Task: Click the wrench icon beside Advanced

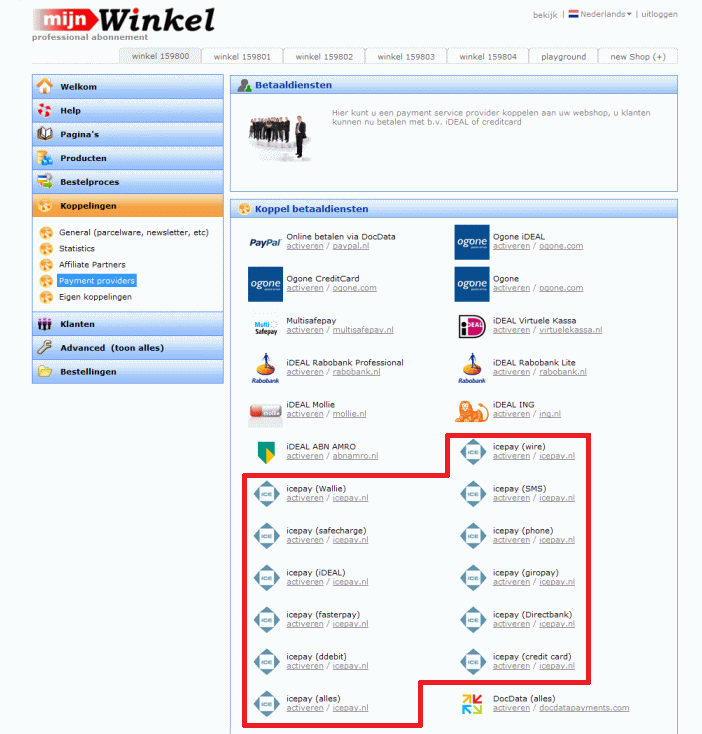Action: point(45,347)
